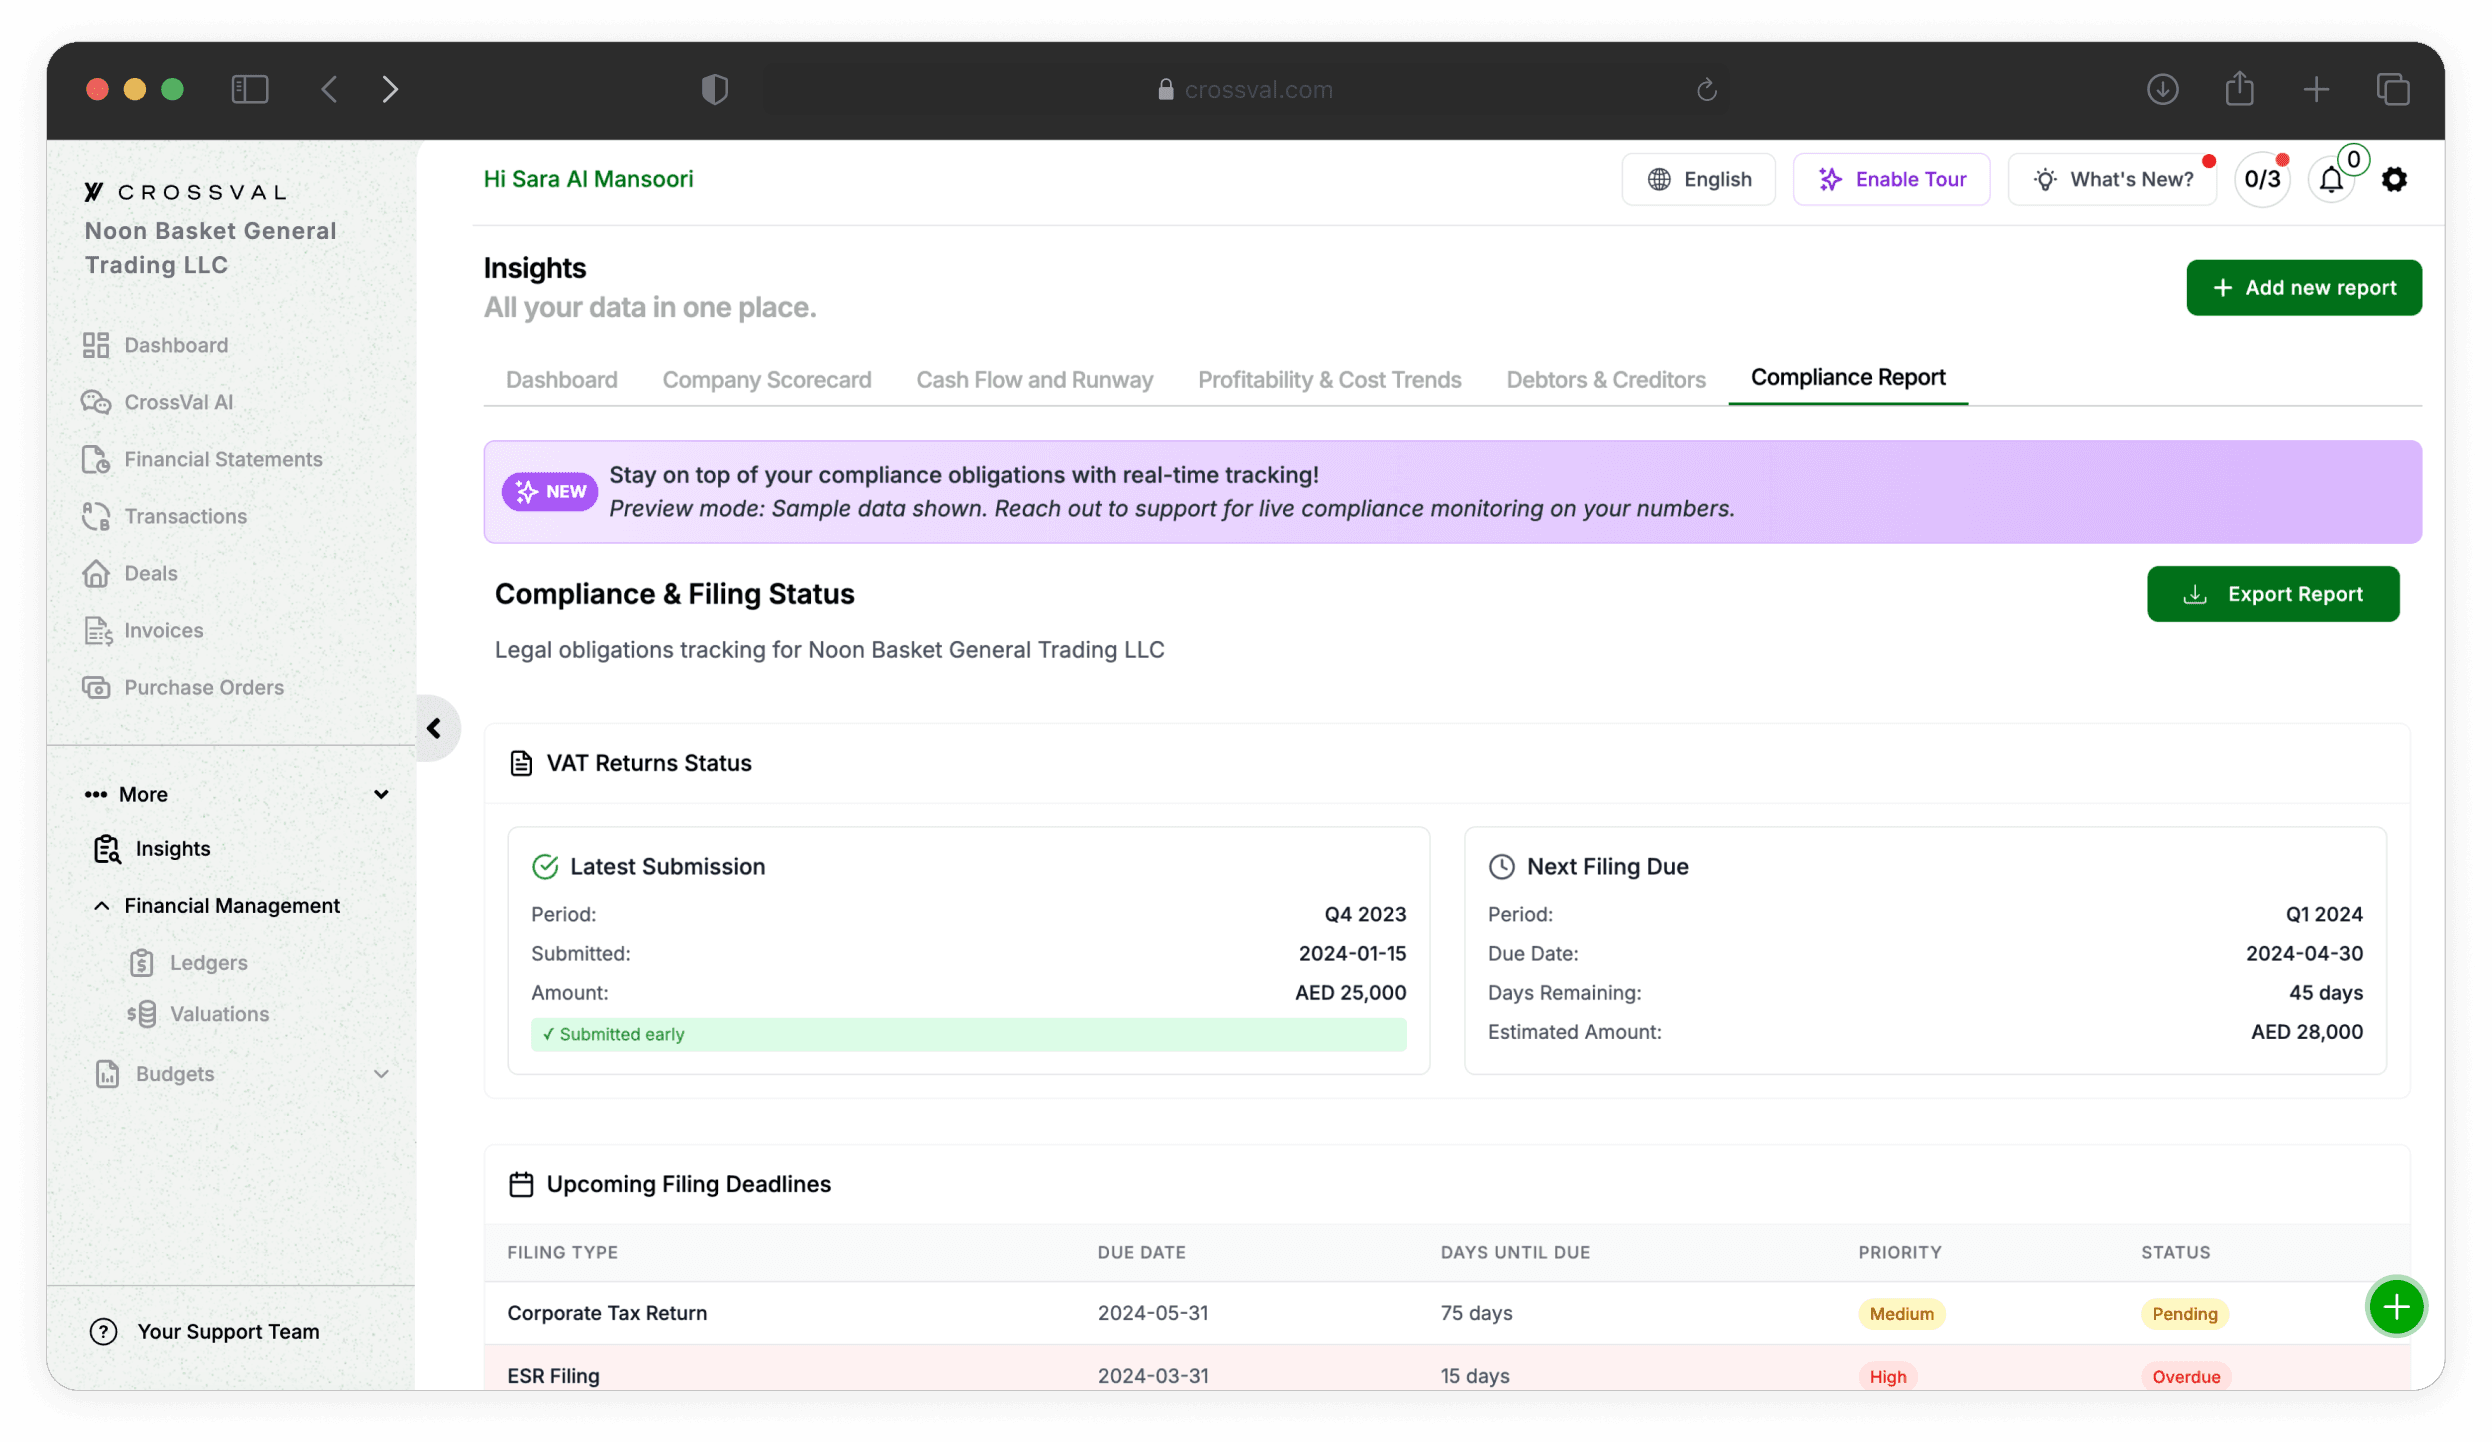Click Add new report button
Screen dimensions: 2492x1442
click(x=2303, y=288)
